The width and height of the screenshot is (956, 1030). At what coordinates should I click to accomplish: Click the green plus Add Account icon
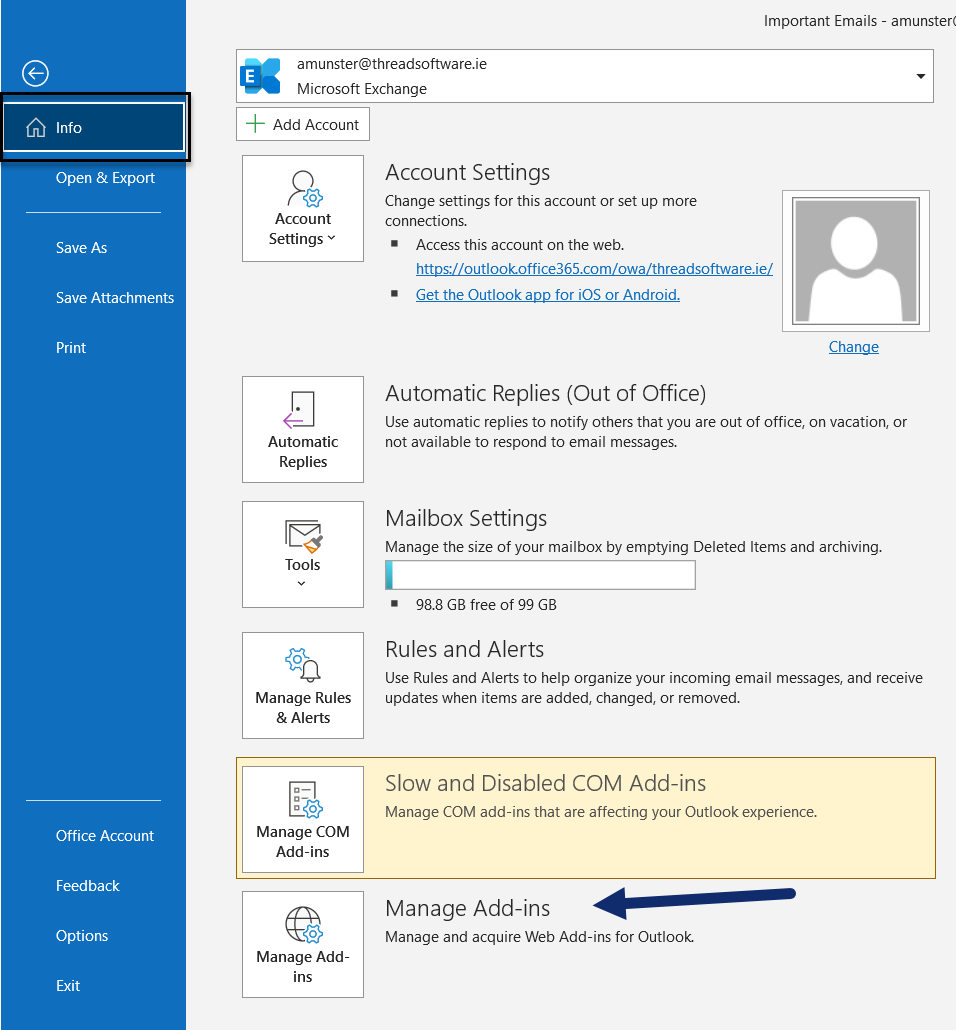coord(255,123)
